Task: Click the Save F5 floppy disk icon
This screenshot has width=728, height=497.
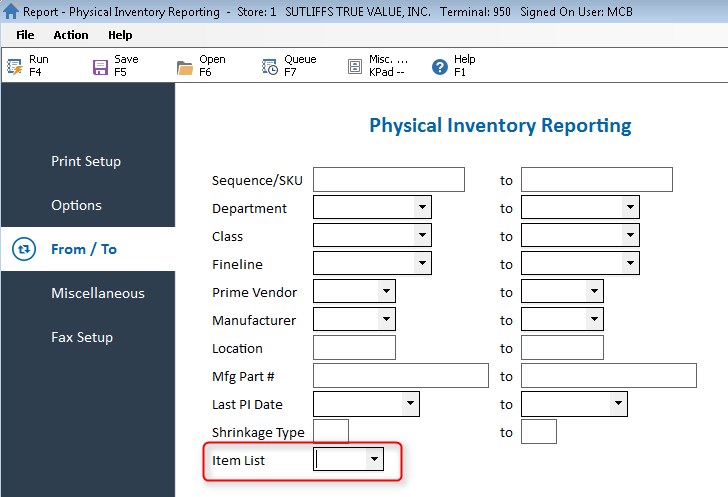Action: (x=100, y=67)
